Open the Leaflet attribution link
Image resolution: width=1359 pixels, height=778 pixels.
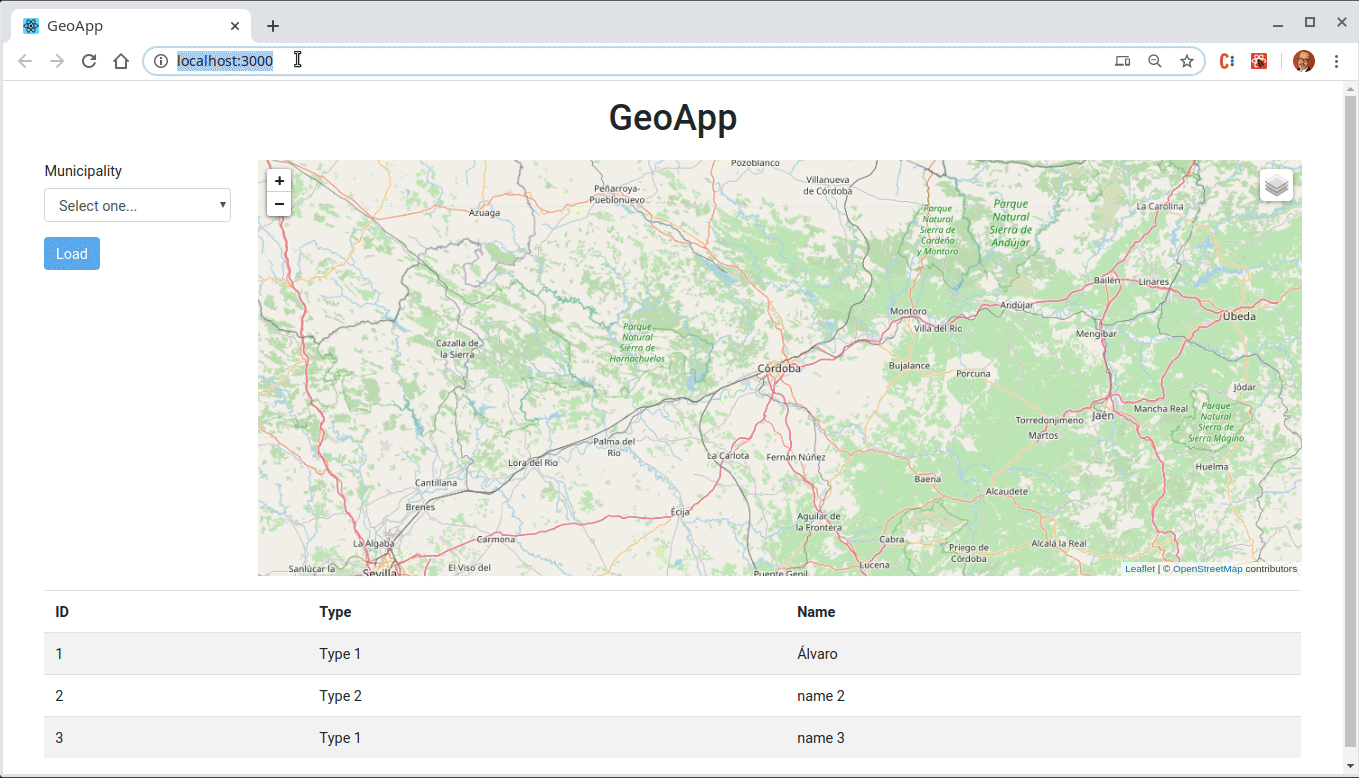pyautogui.click(x=1139, y=569)
